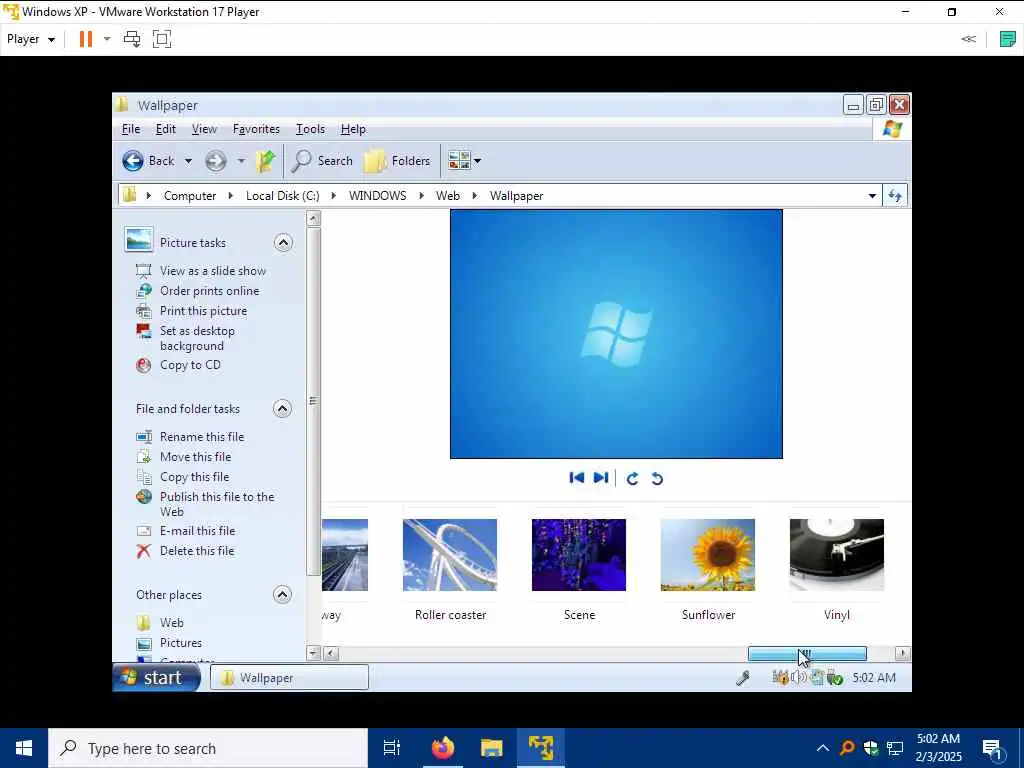Viewport: 1024px width, 768px height.
Task: Open Pictures in Other places
Action: point(181,643)
